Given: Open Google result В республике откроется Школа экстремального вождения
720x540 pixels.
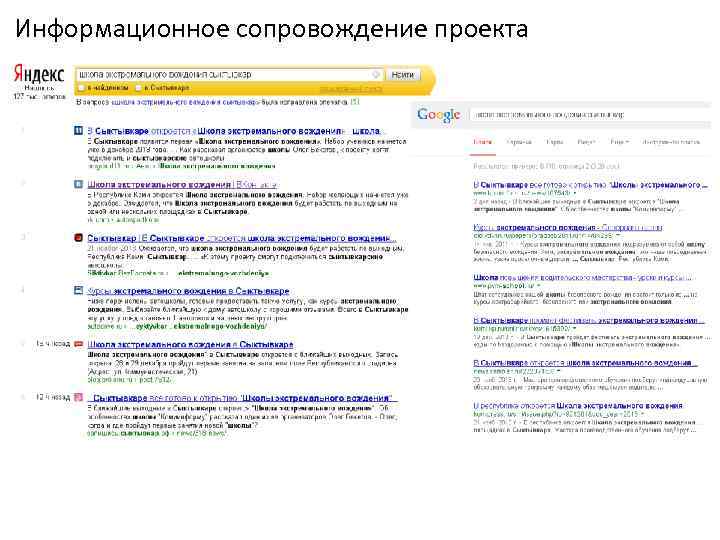Looking at the screenshot, I should click(578, 405).
